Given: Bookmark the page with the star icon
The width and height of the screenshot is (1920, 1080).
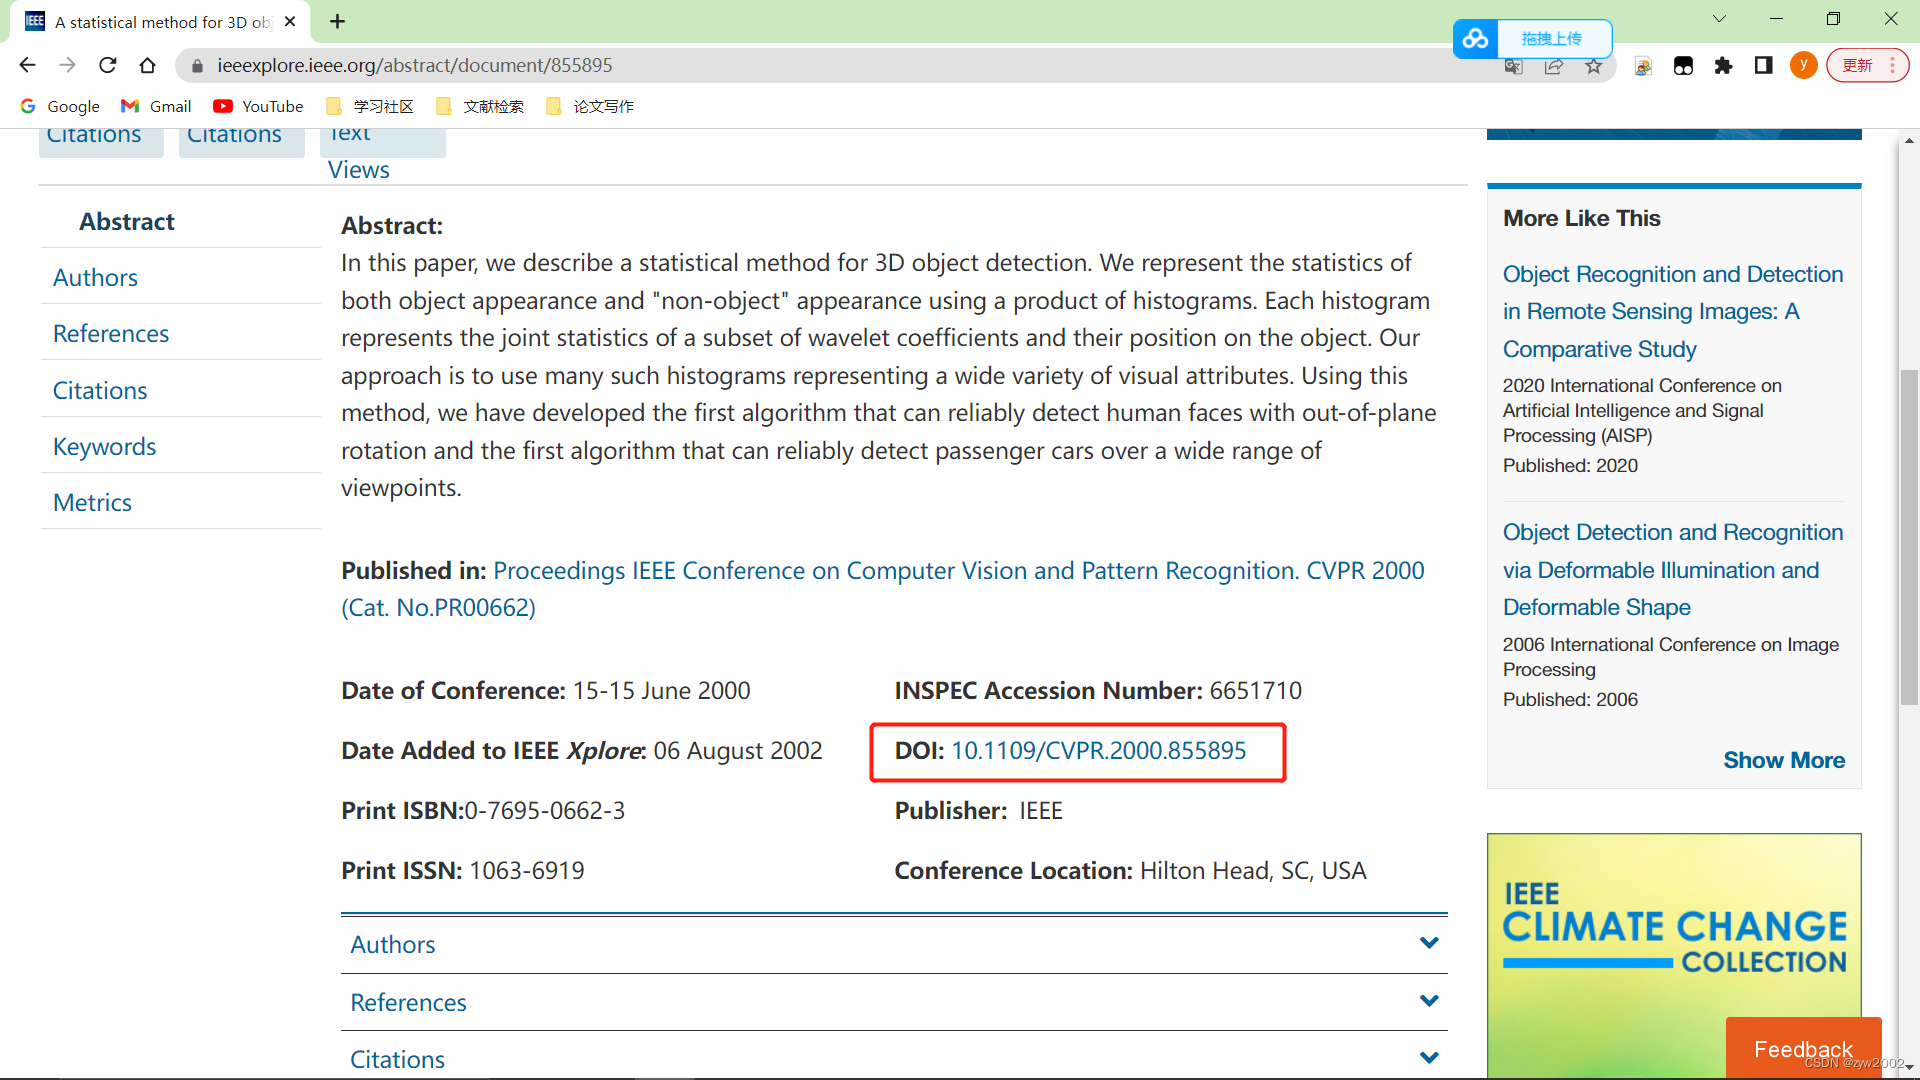Looking at the screenshot, I should 1594,66.
